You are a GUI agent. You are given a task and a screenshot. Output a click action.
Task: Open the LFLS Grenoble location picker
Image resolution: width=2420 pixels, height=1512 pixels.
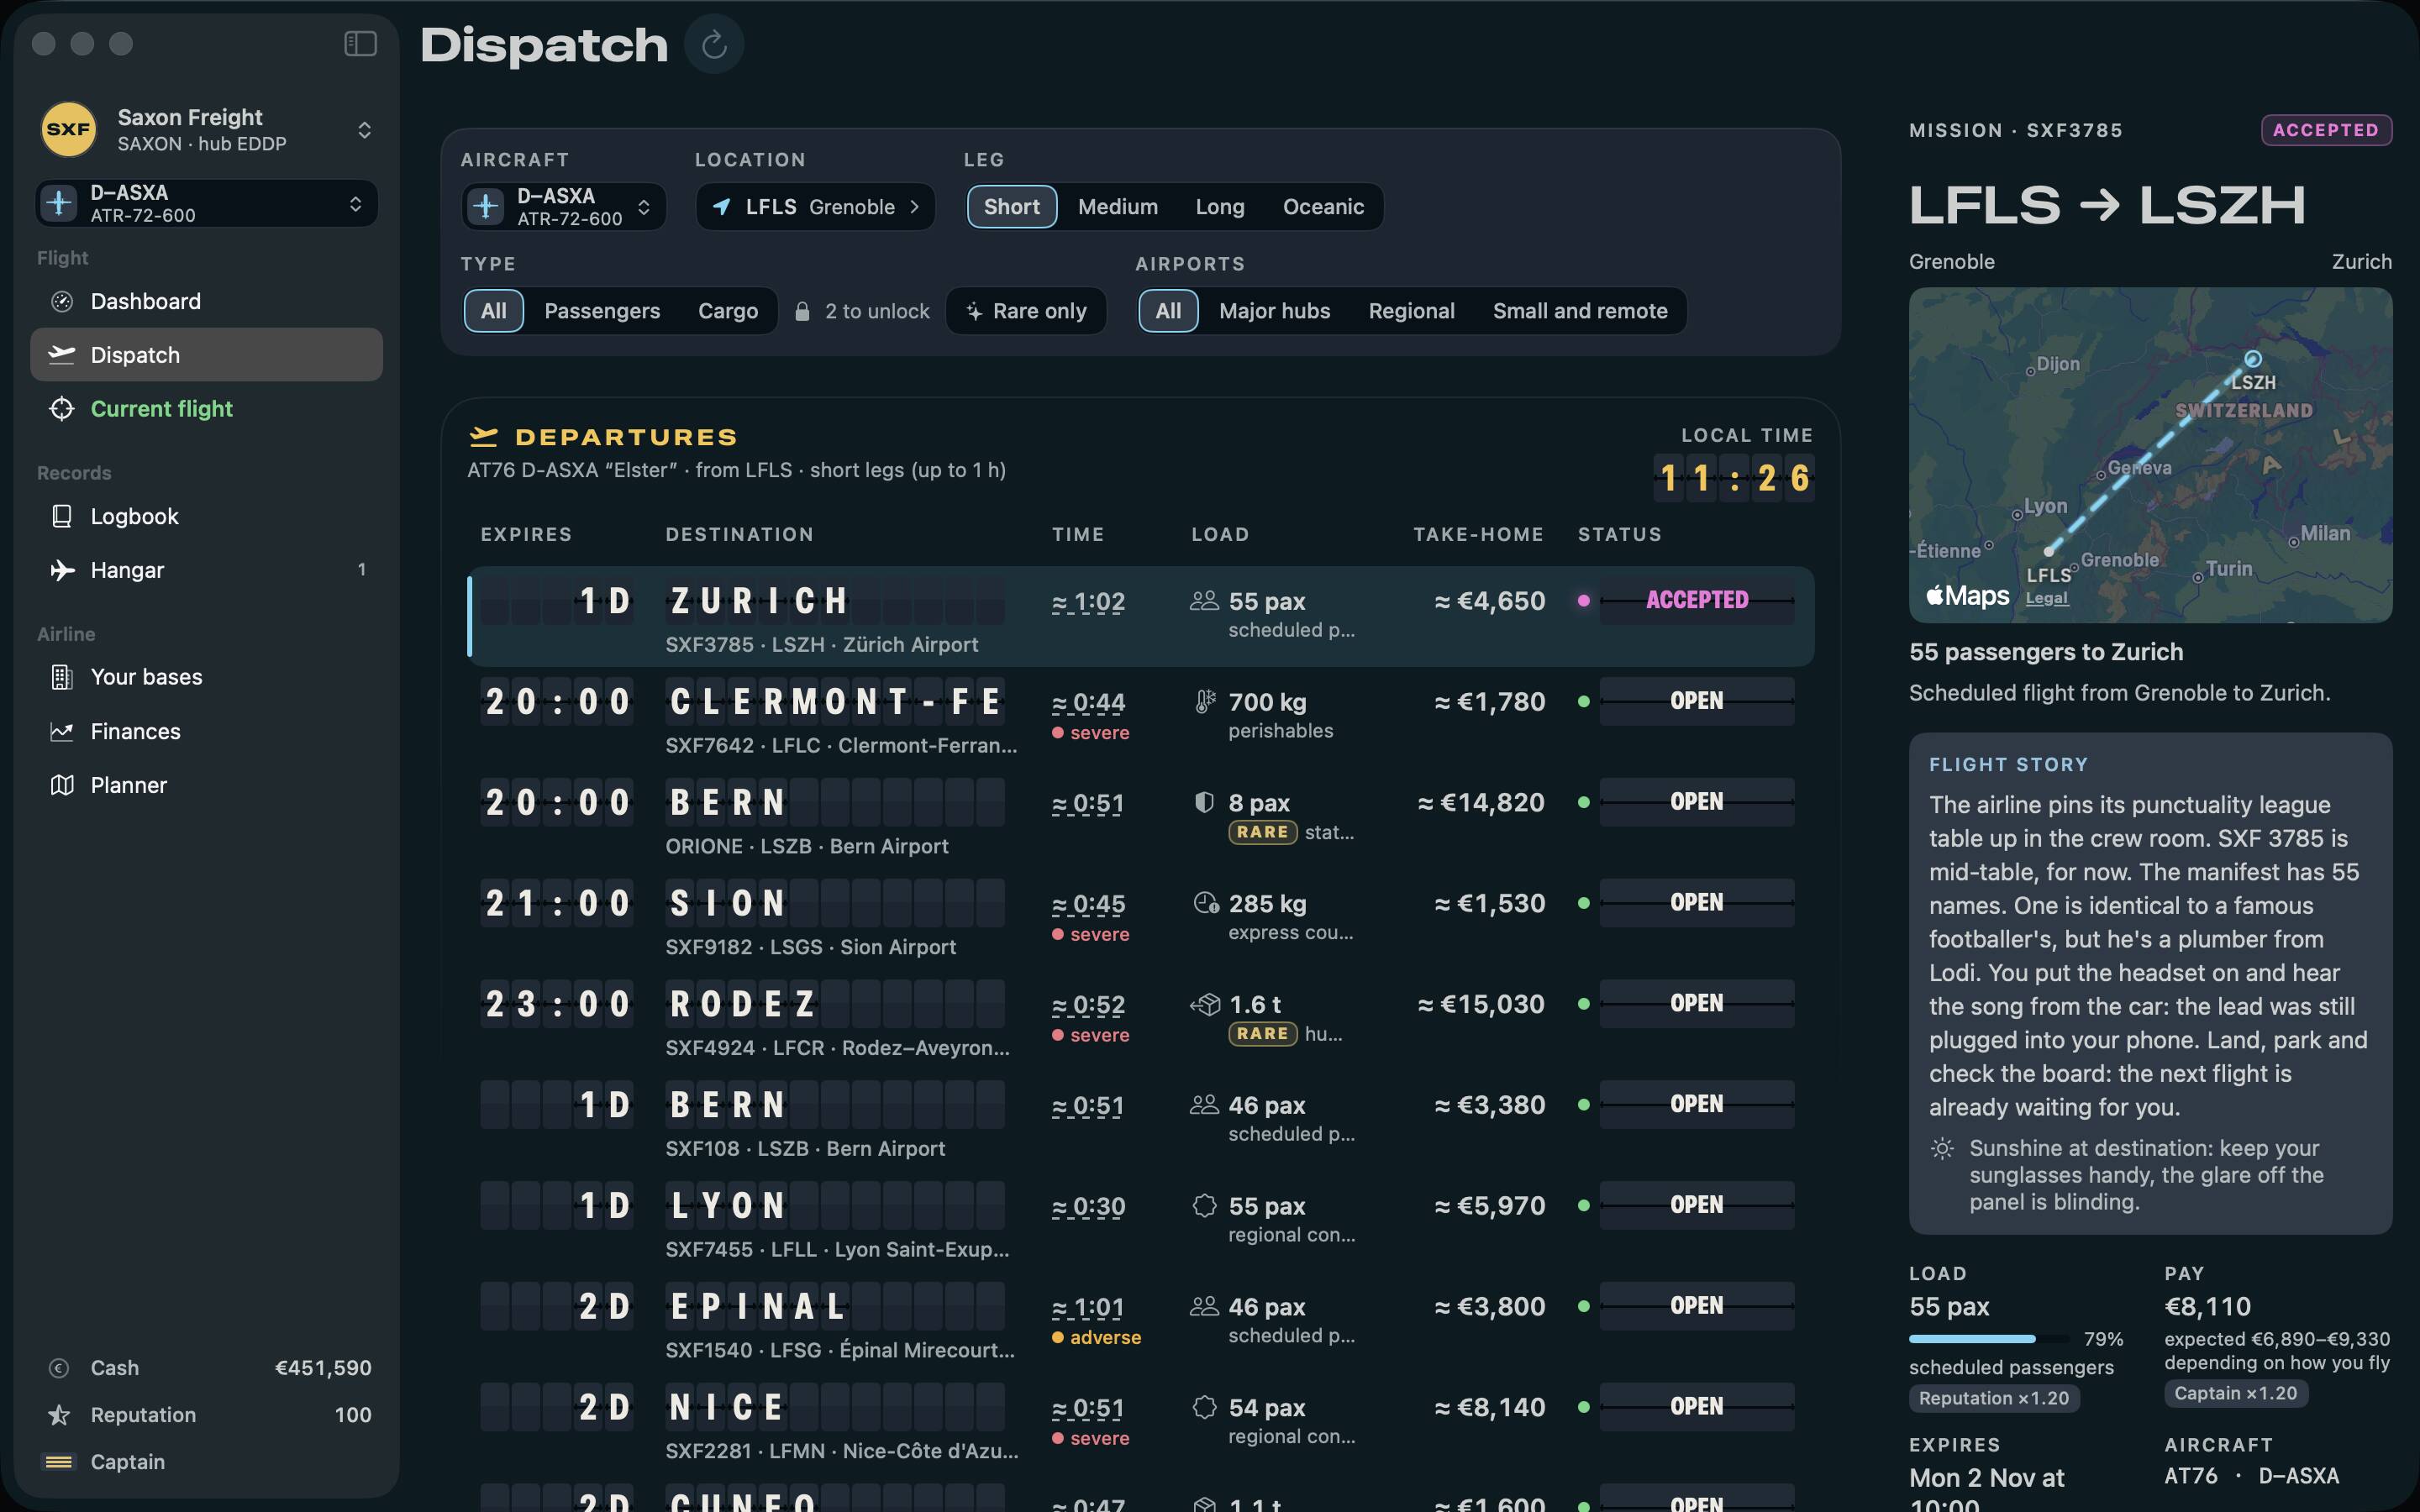[815, 207]
